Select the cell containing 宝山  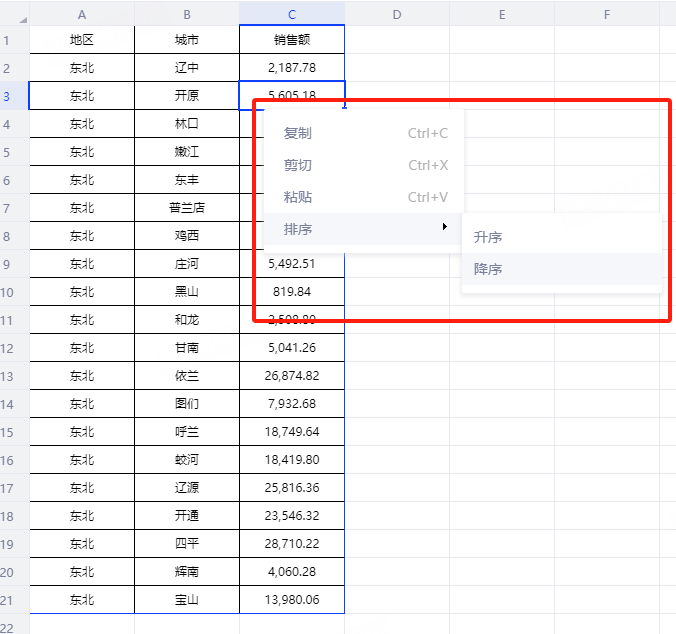coord(187,600)
